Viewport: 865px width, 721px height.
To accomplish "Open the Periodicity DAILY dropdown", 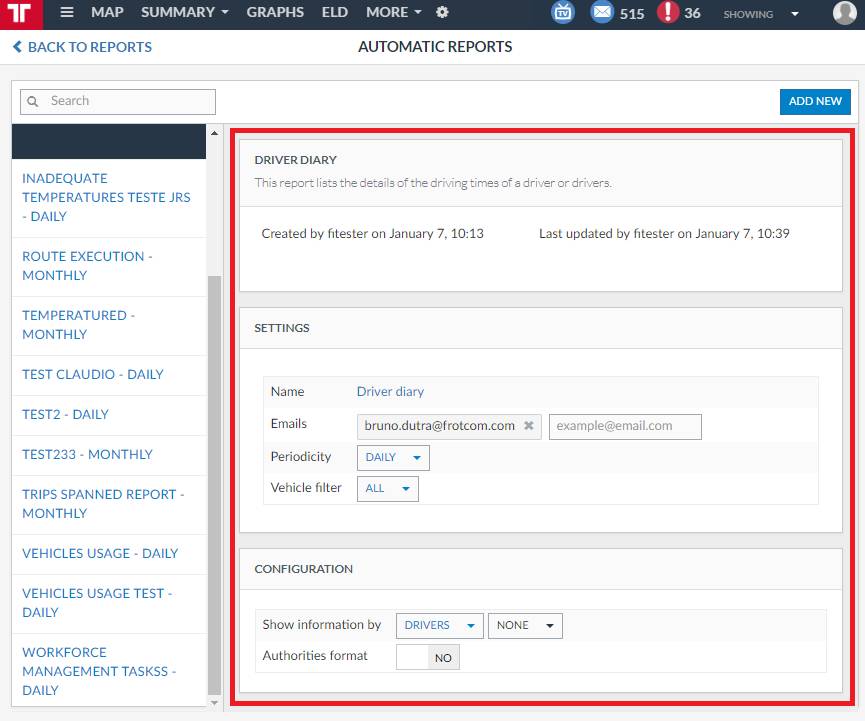I will coord(393,458).
